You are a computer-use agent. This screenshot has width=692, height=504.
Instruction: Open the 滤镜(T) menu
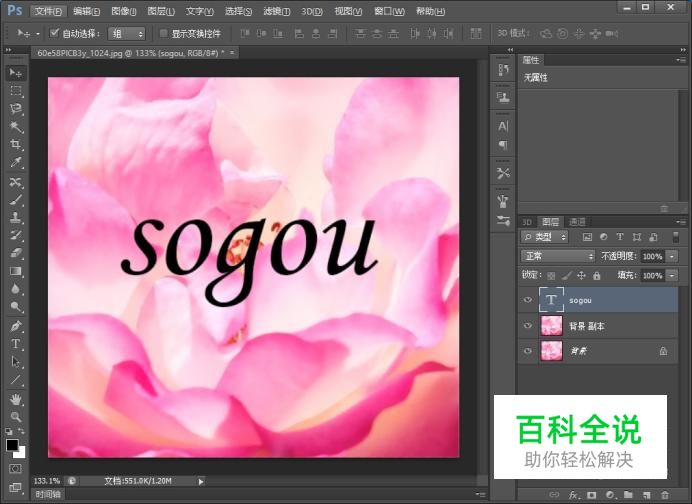point(277,11)
